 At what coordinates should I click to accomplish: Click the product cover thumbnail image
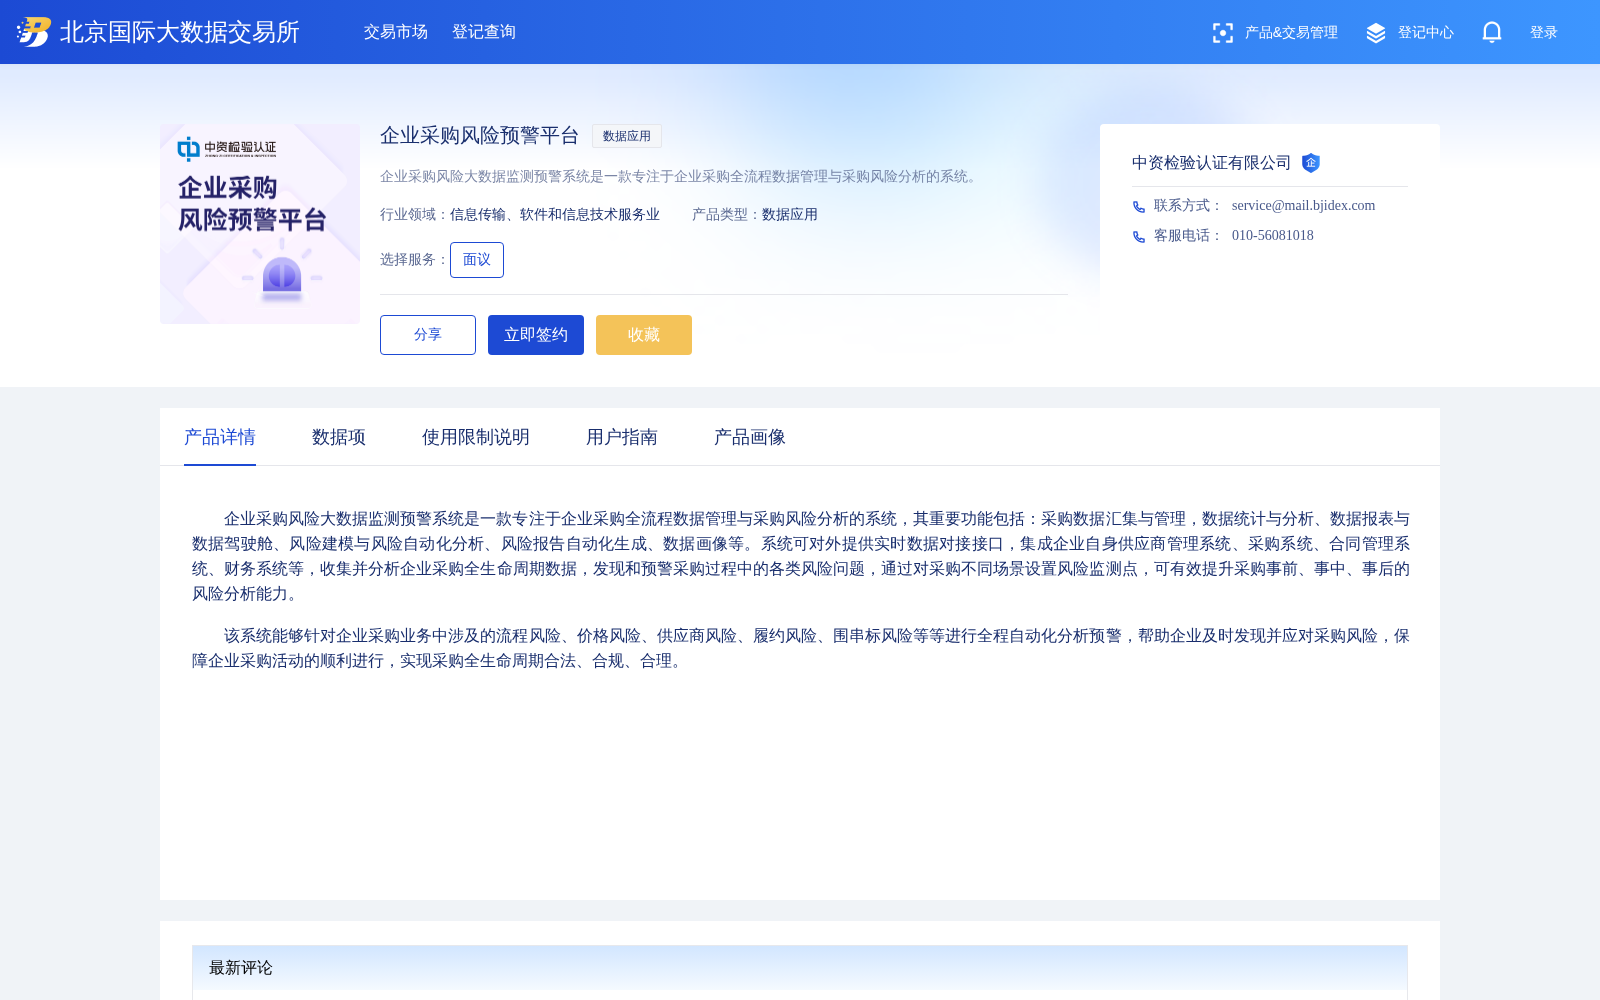(260, 224)
